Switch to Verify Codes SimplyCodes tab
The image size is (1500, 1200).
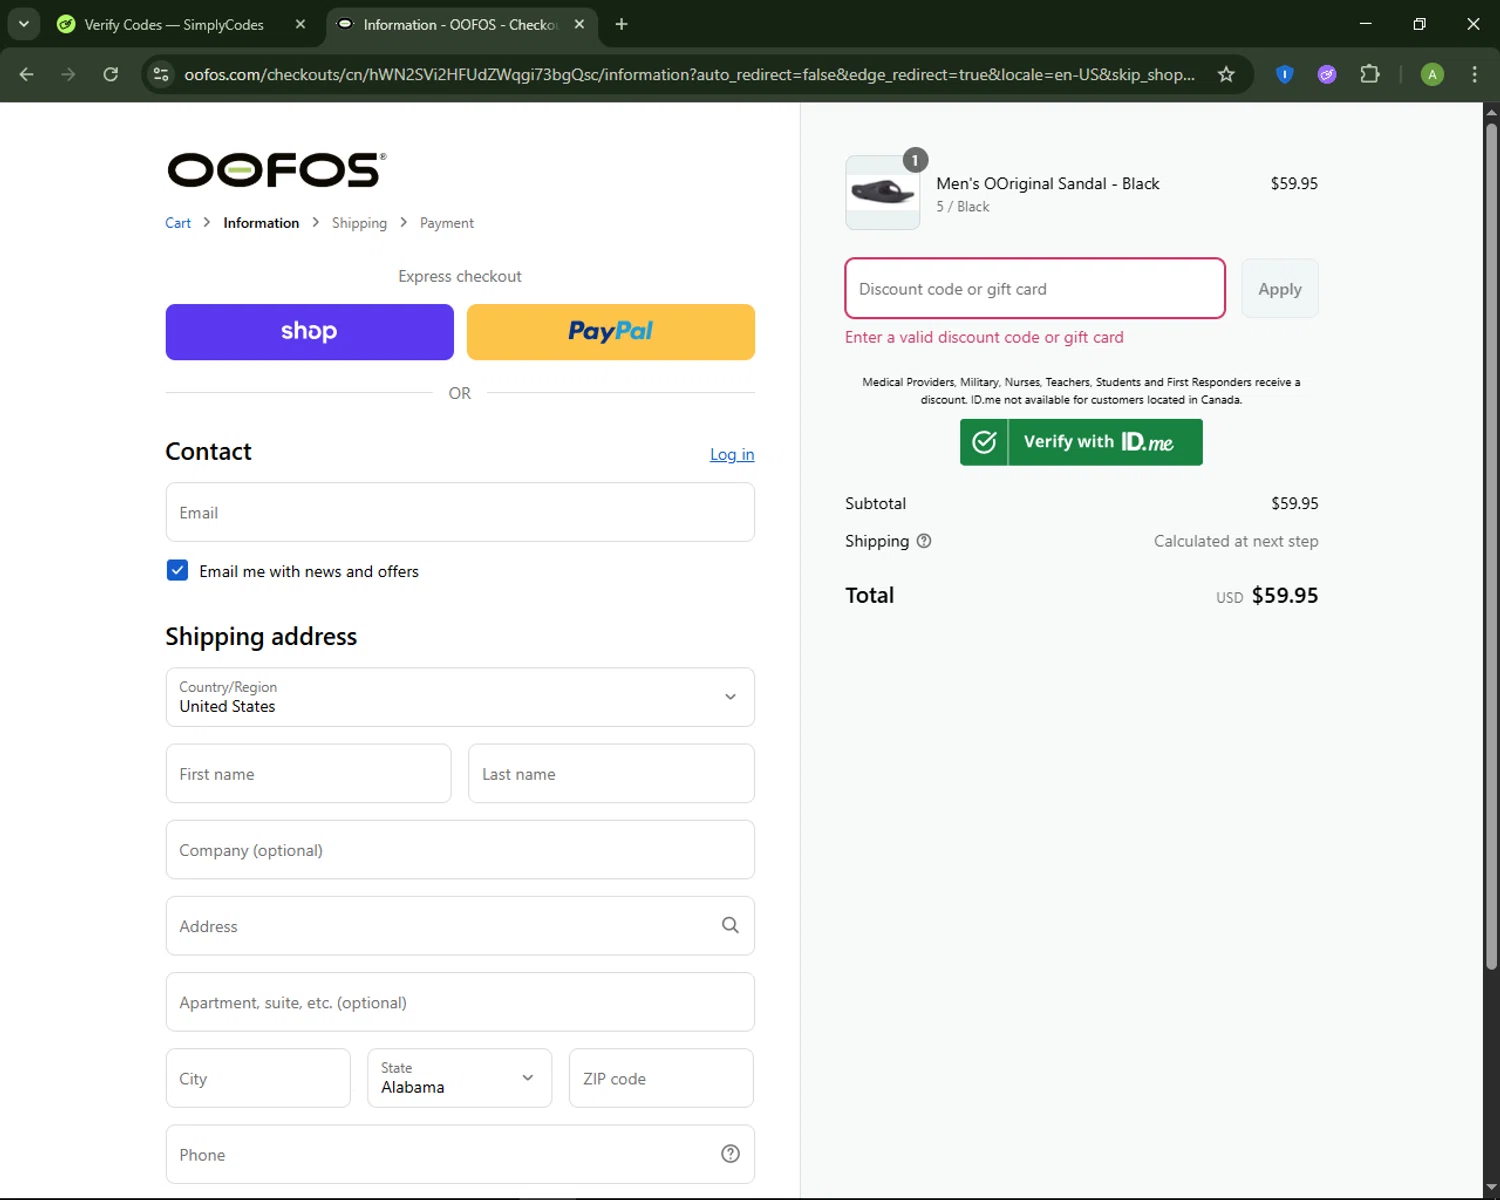(x=174, y=24)
